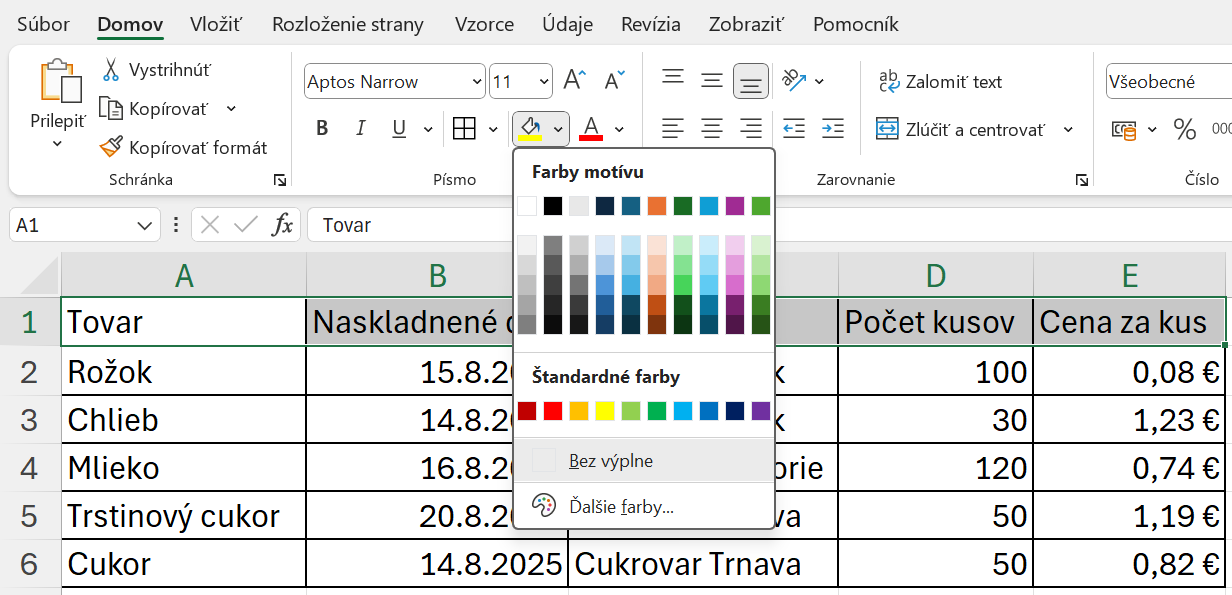Click the Prilepiť paste clipboard icon

click(x=60, y=81)
